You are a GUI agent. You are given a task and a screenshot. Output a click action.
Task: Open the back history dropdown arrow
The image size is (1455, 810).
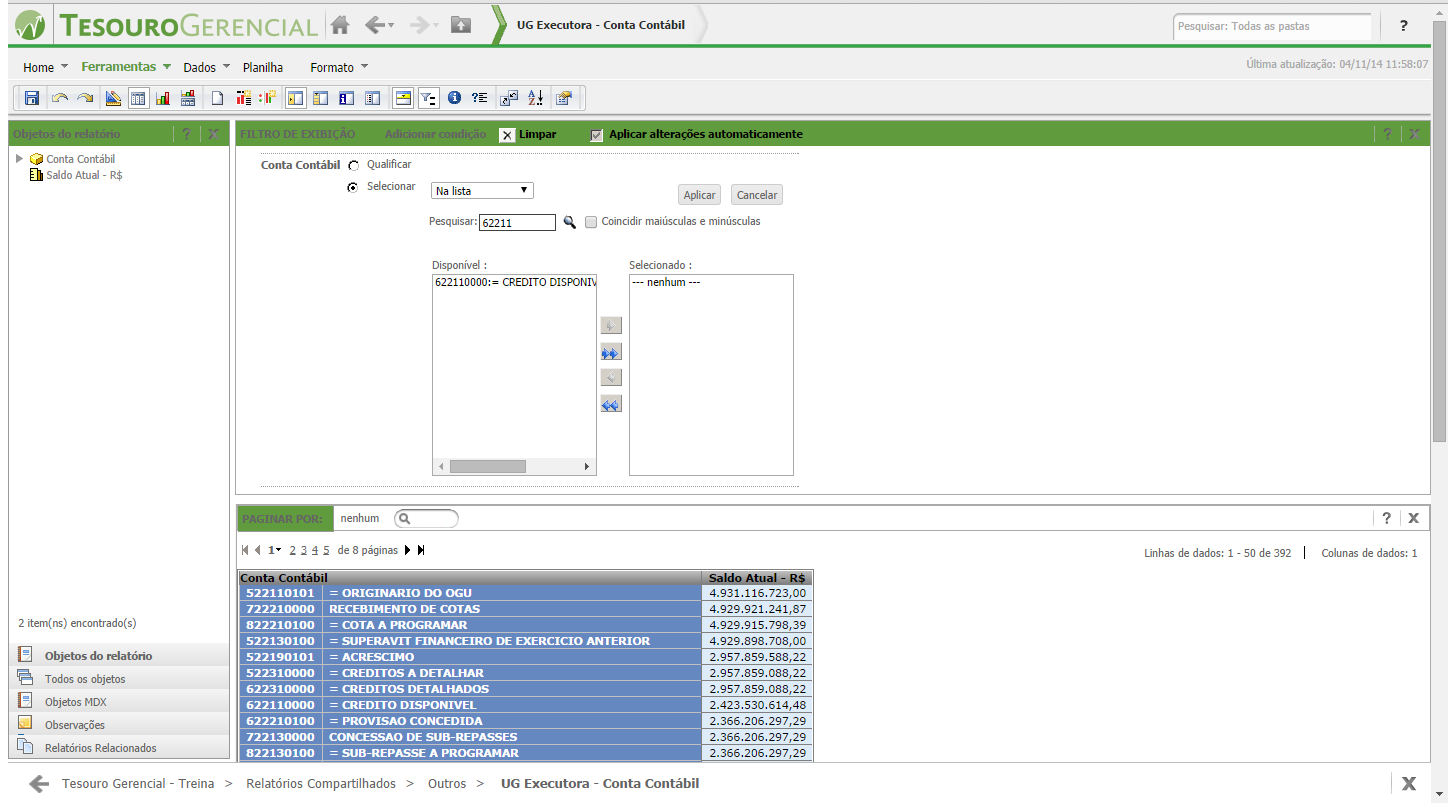coord(392,26)
